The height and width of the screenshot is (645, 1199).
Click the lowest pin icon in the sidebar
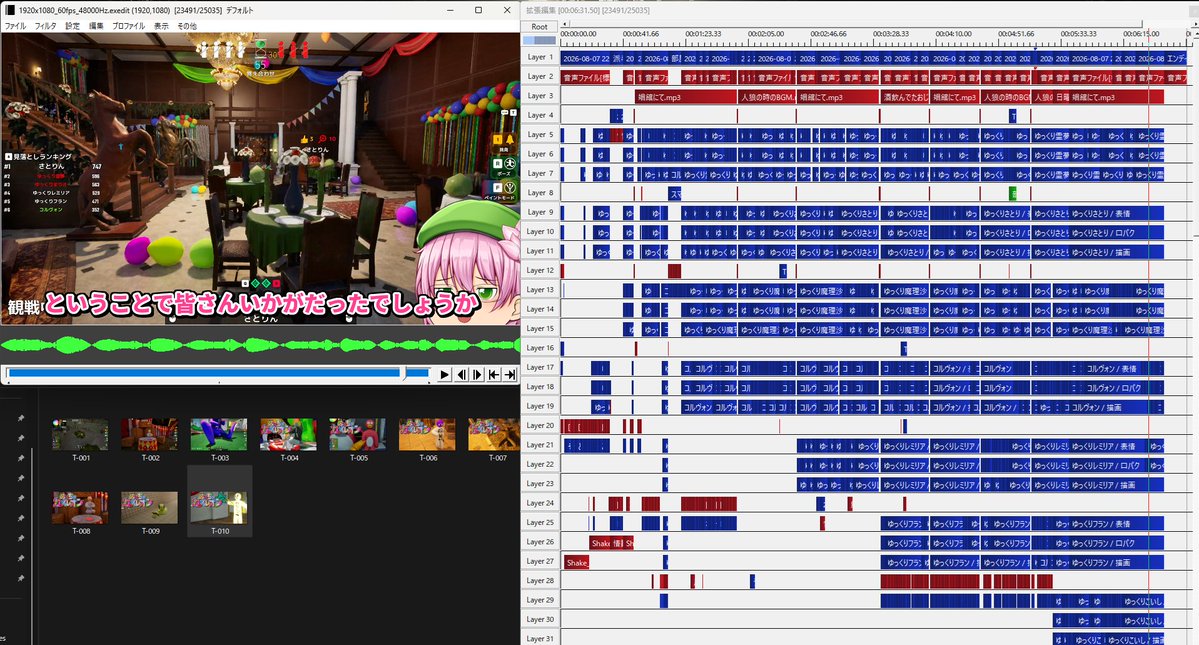(x=21, y=579)
